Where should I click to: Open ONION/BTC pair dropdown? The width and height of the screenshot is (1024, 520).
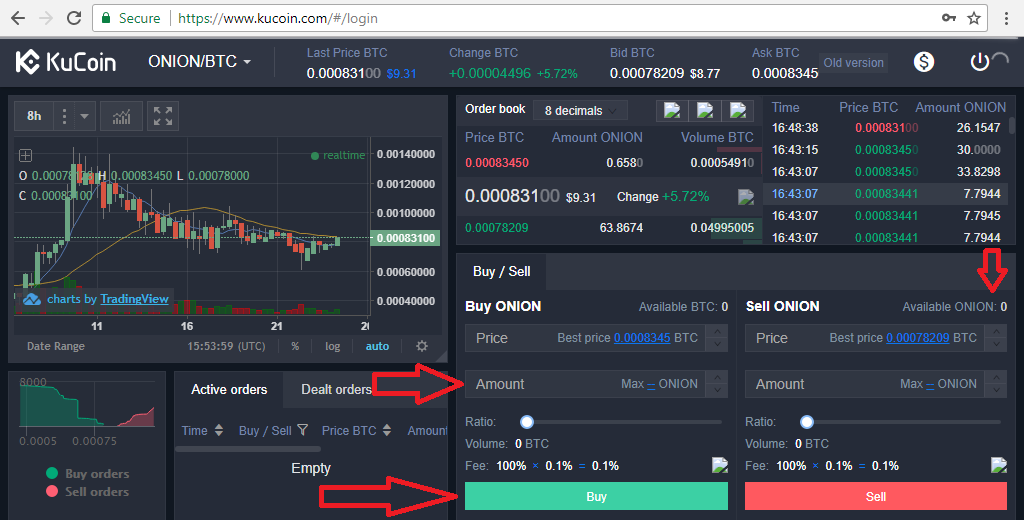point(200,61)
